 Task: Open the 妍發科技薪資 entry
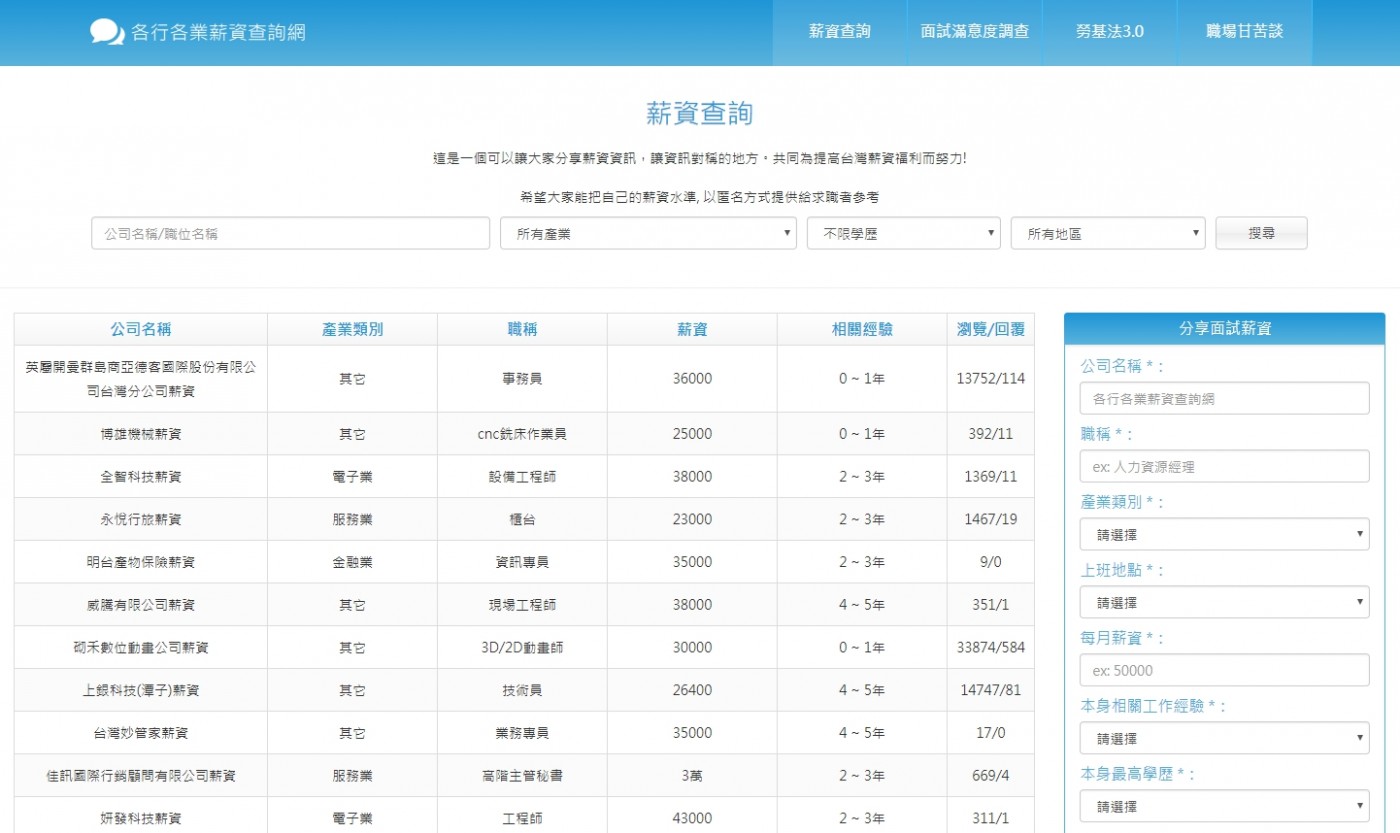coord(141,818)
